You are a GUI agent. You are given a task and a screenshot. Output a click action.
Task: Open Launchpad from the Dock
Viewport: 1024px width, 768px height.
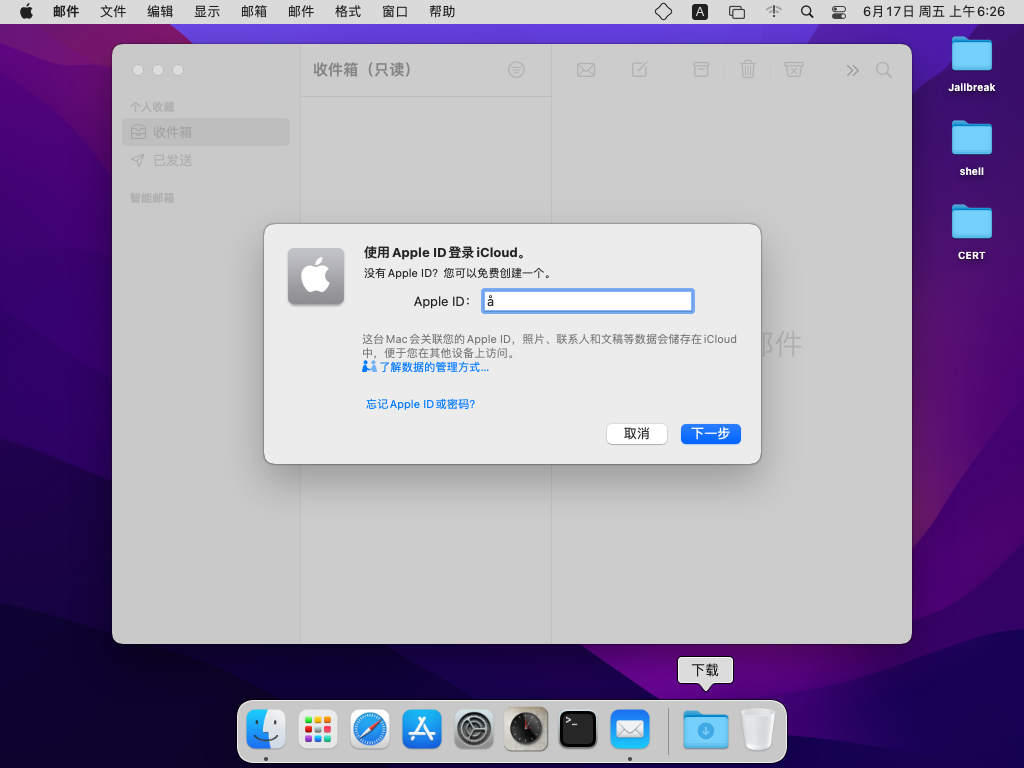[318, 729]
